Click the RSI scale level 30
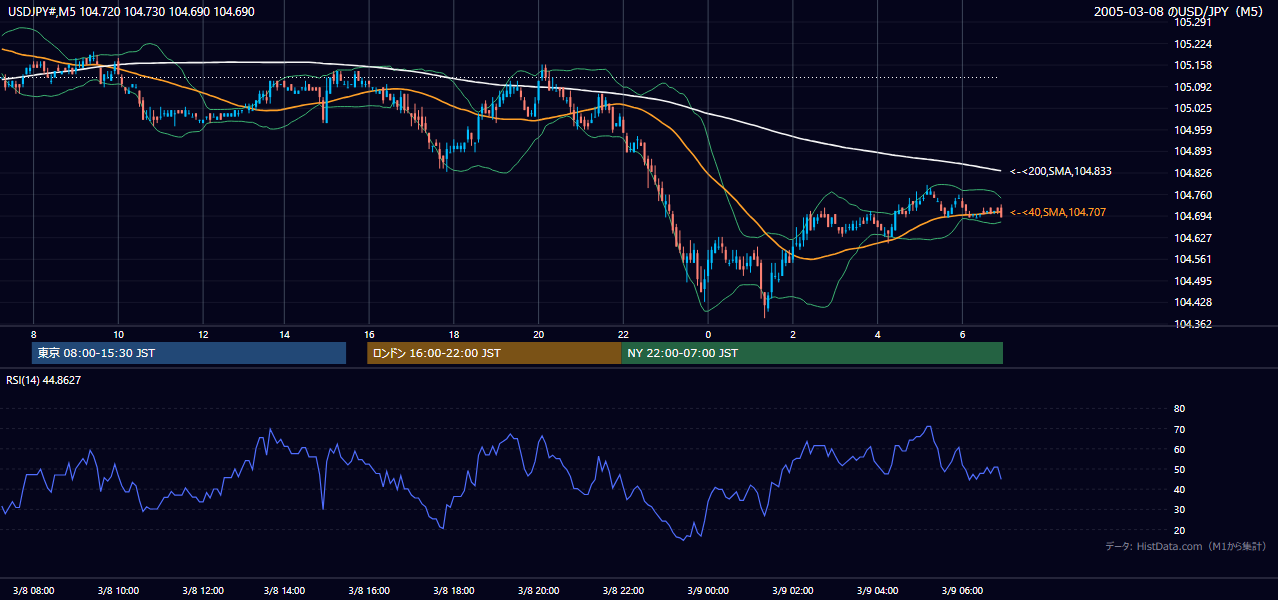1278x600 pixels. click(x=1179, y=510)
